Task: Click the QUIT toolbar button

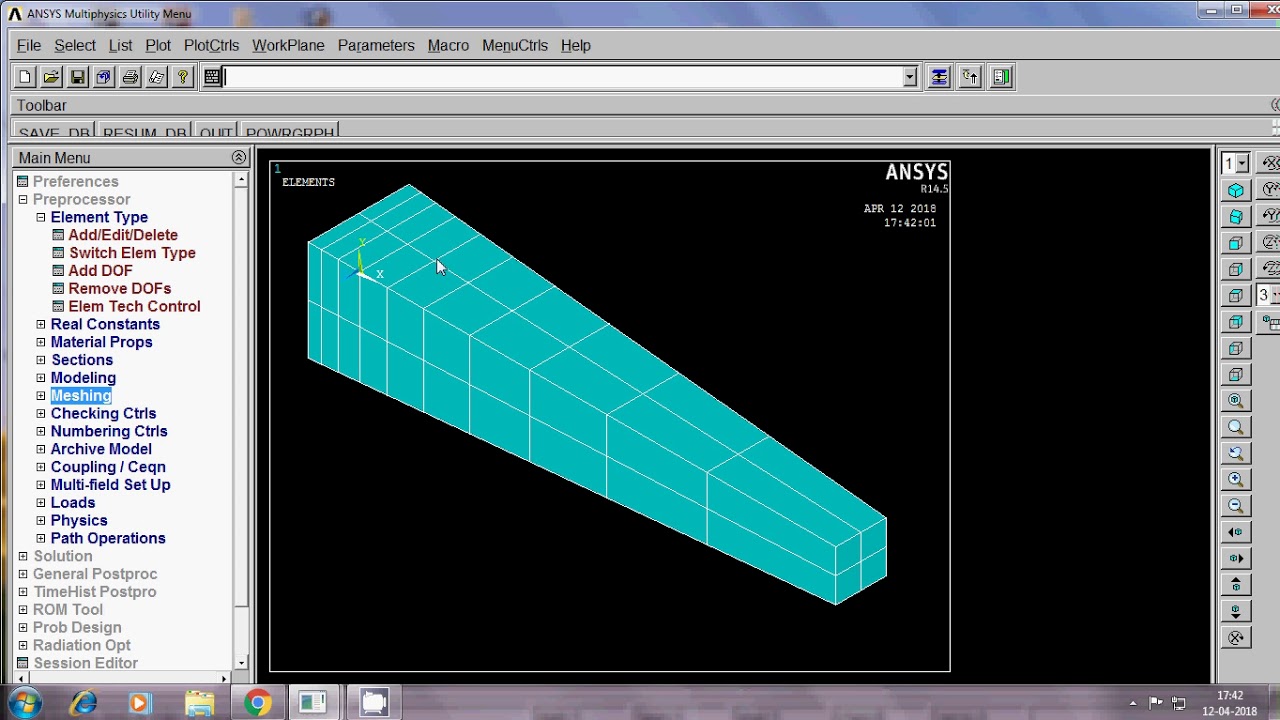Action: tap(216, 131)
